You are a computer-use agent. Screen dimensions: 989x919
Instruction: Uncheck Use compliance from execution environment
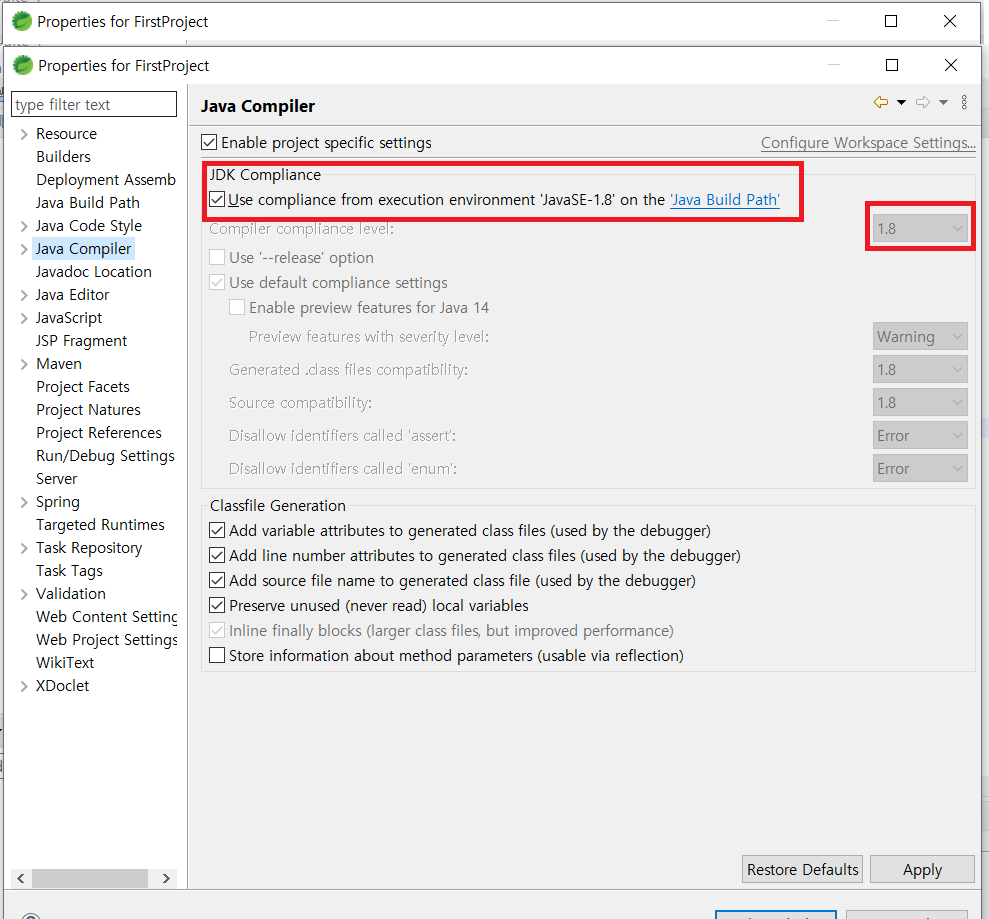(x=217, y=199)
